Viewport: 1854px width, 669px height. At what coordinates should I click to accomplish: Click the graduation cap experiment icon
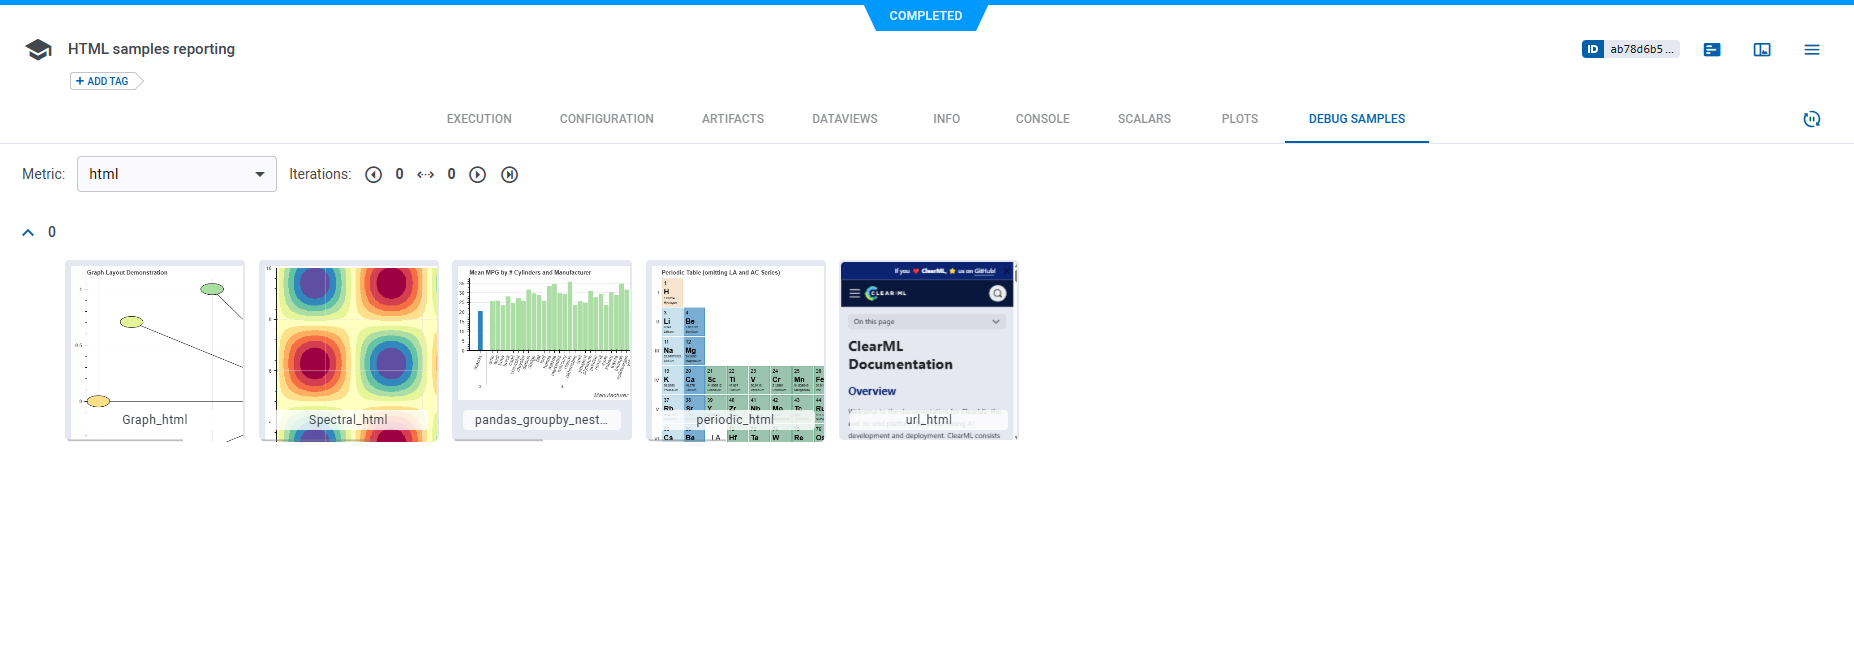coord(38,50)
